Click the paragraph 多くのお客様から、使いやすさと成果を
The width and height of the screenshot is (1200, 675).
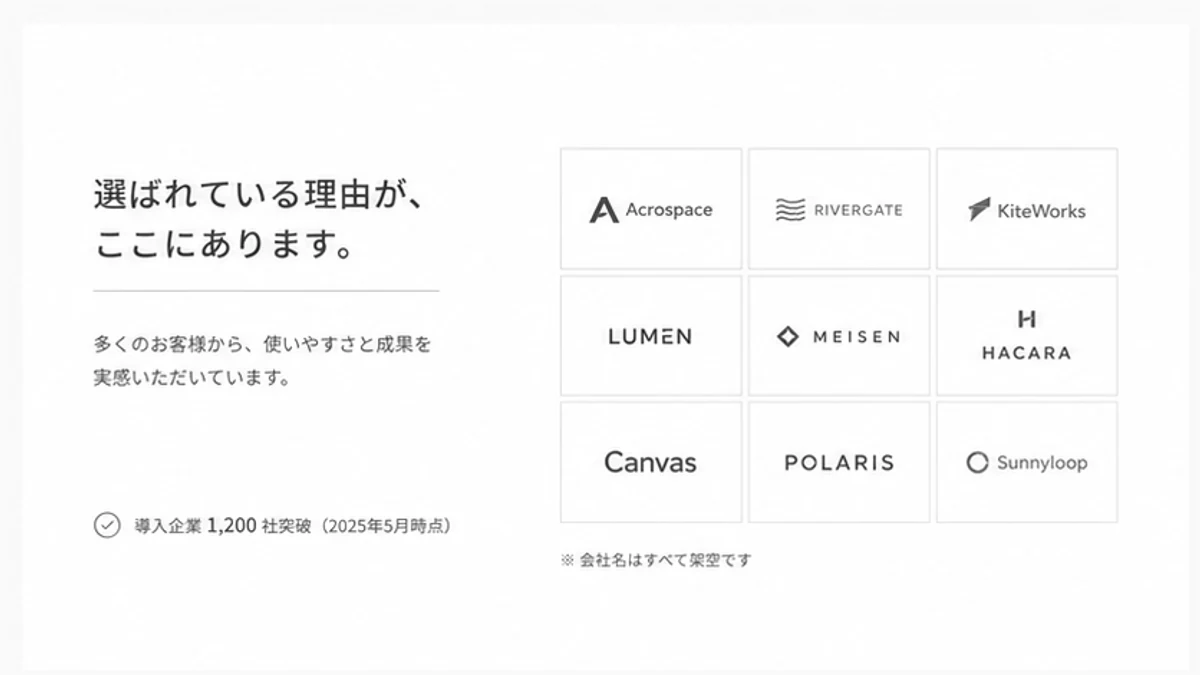(263, 345)
